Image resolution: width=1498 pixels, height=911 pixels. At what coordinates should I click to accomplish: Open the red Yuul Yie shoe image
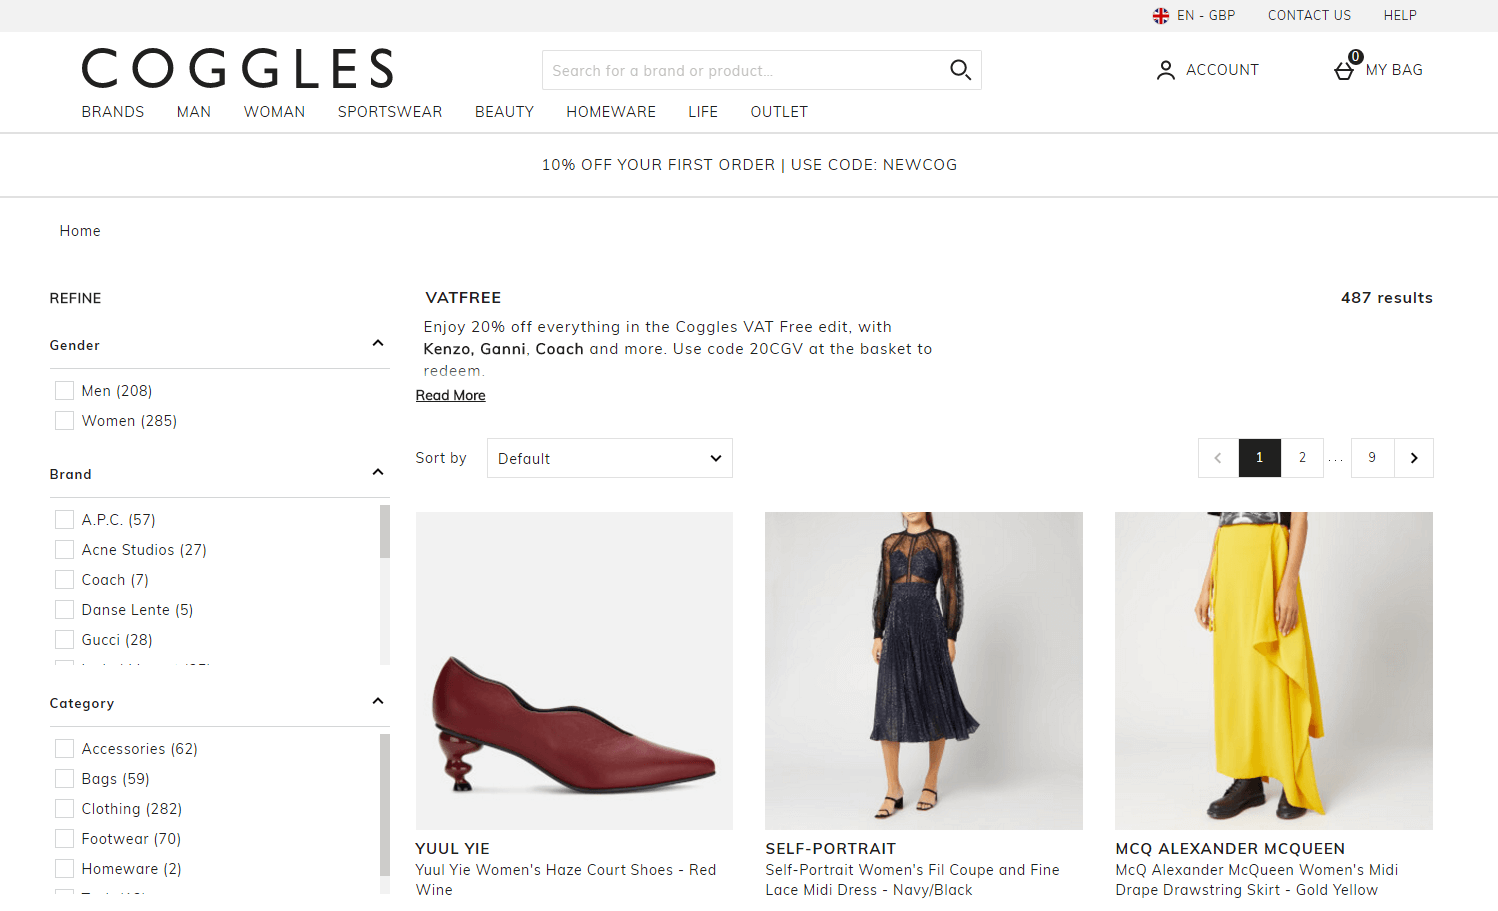574,671
